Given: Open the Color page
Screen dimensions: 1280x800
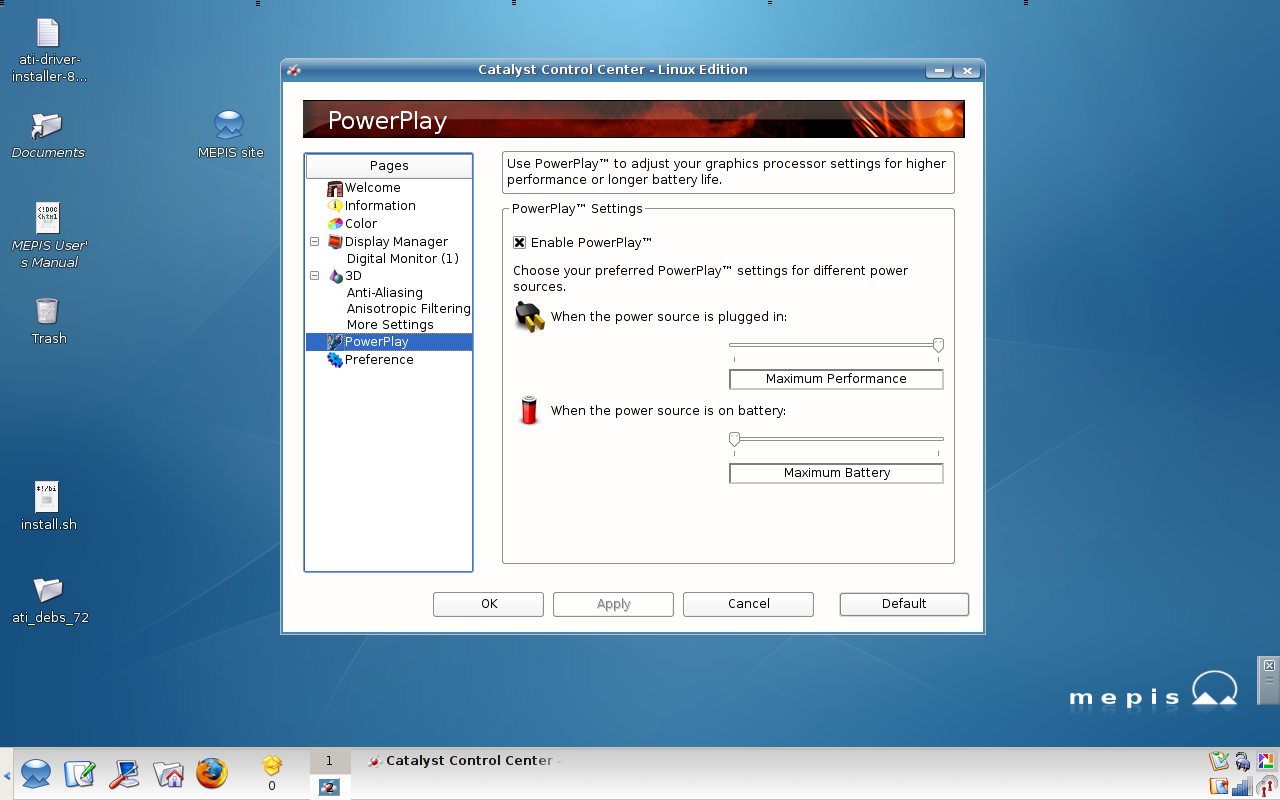Looking at the screenshot, I should pos(360,224).
